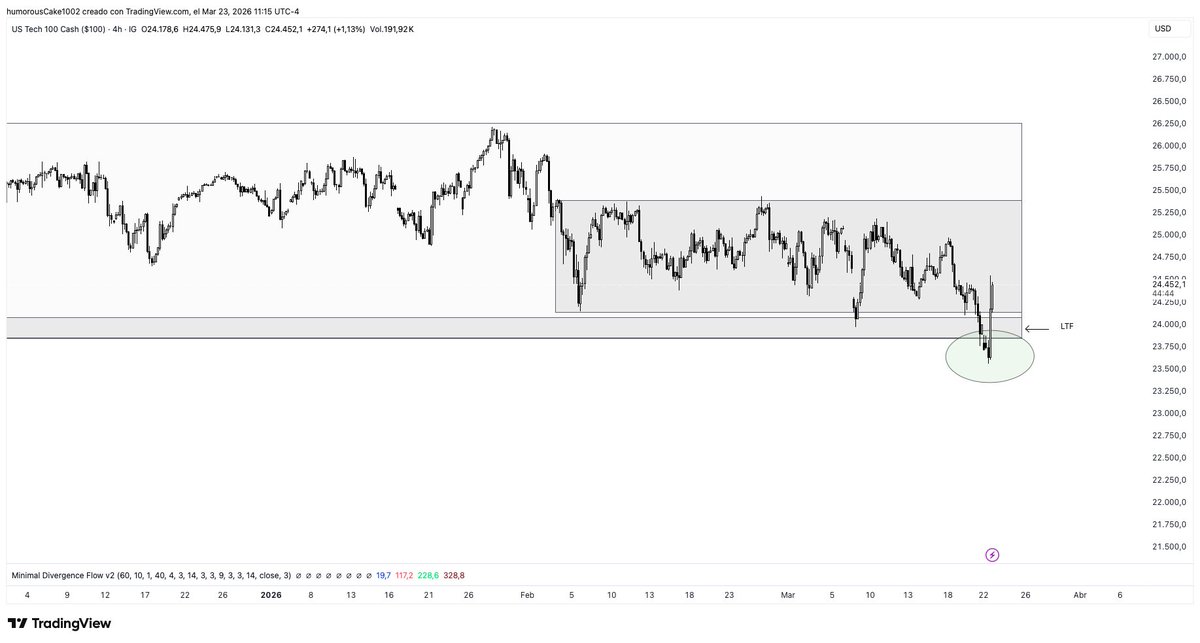The height and width of the screenshot is (643, 1200).
Task: Click the bar countdown timer 44:44
Action: pos(1161,295)
